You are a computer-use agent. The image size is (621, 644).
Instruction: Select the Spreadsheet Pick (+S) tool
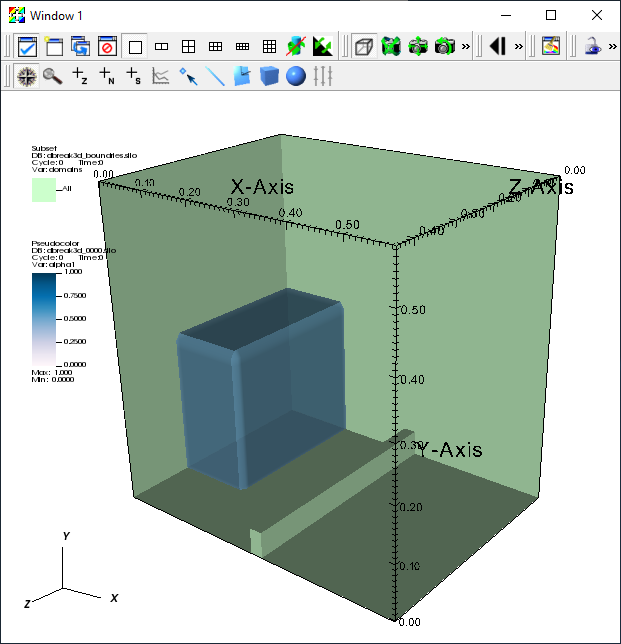(x=133, y=76)
